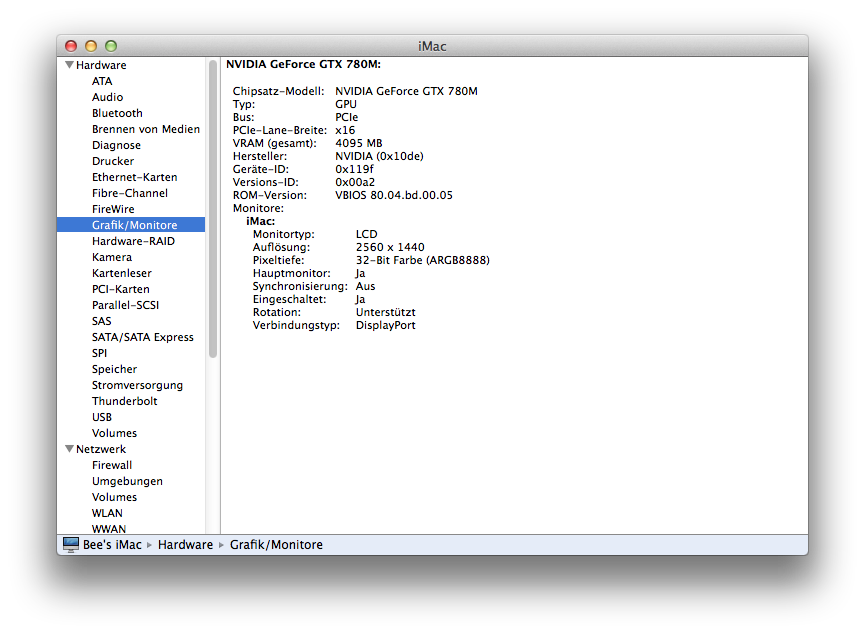Select Kamera in the sidebar
The height and width of the screenshot is (634, 865).
tap(112, 257)
